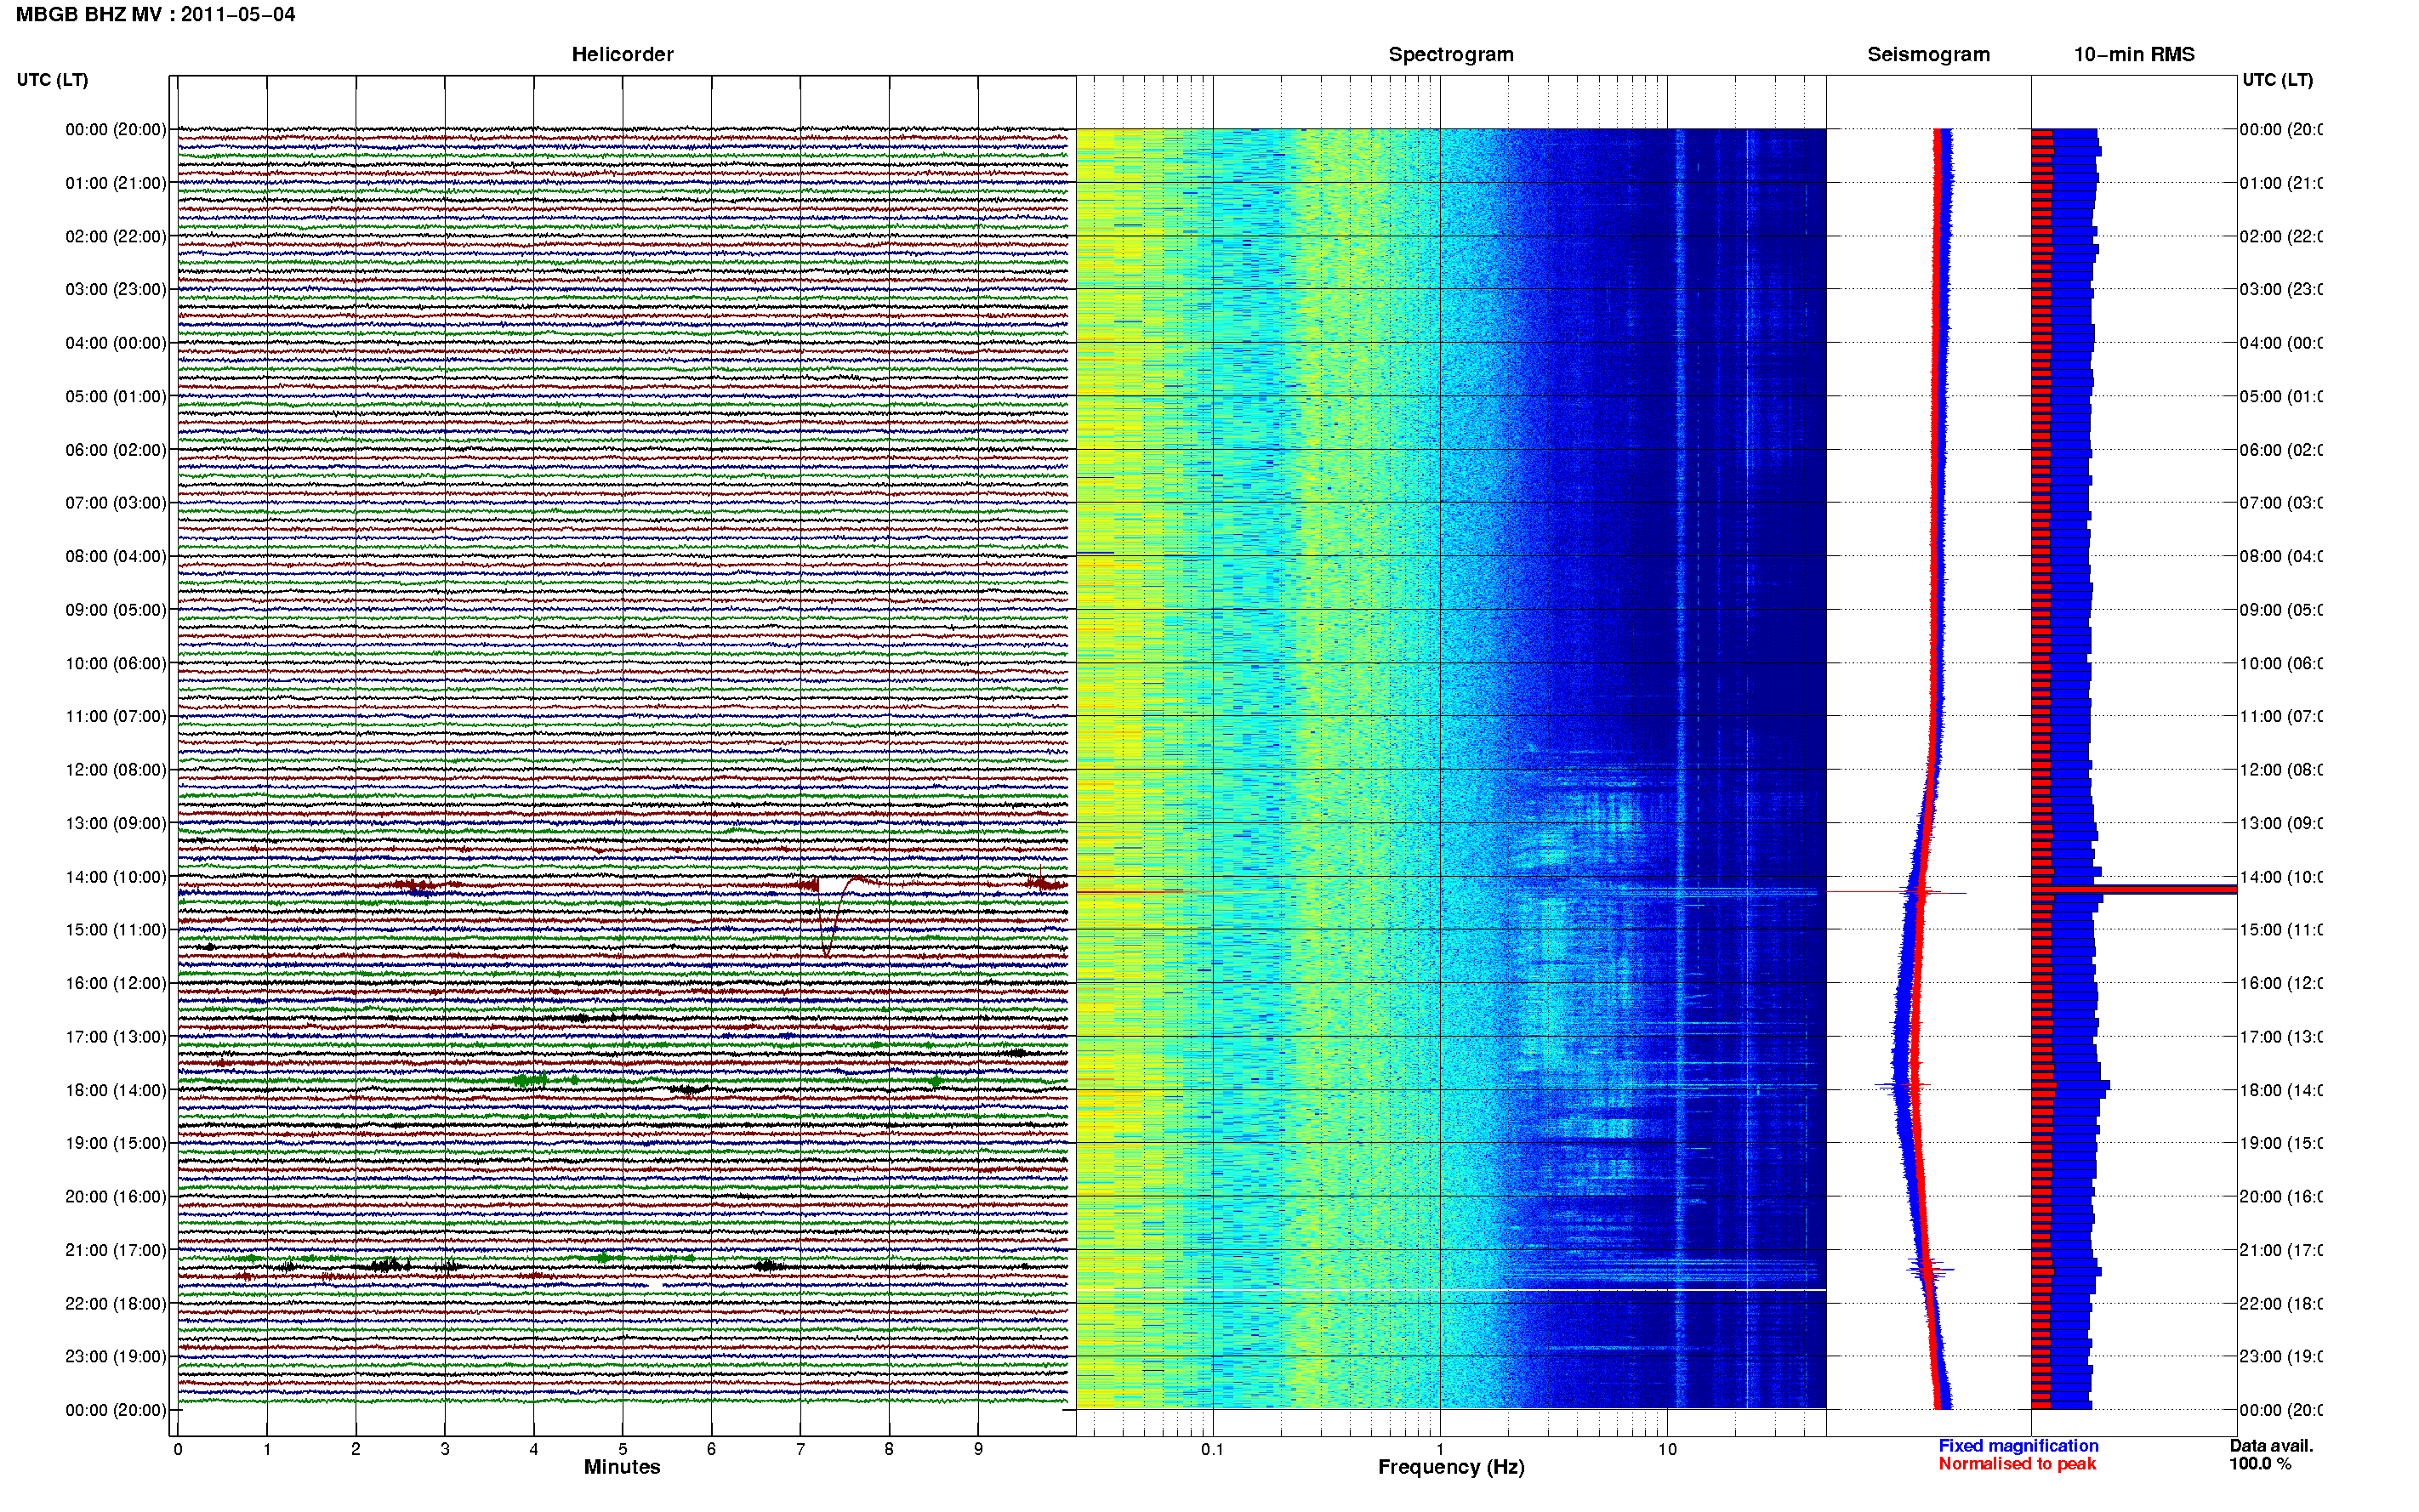Click left time label '01:00 (21:00)'

click(116, 183)
